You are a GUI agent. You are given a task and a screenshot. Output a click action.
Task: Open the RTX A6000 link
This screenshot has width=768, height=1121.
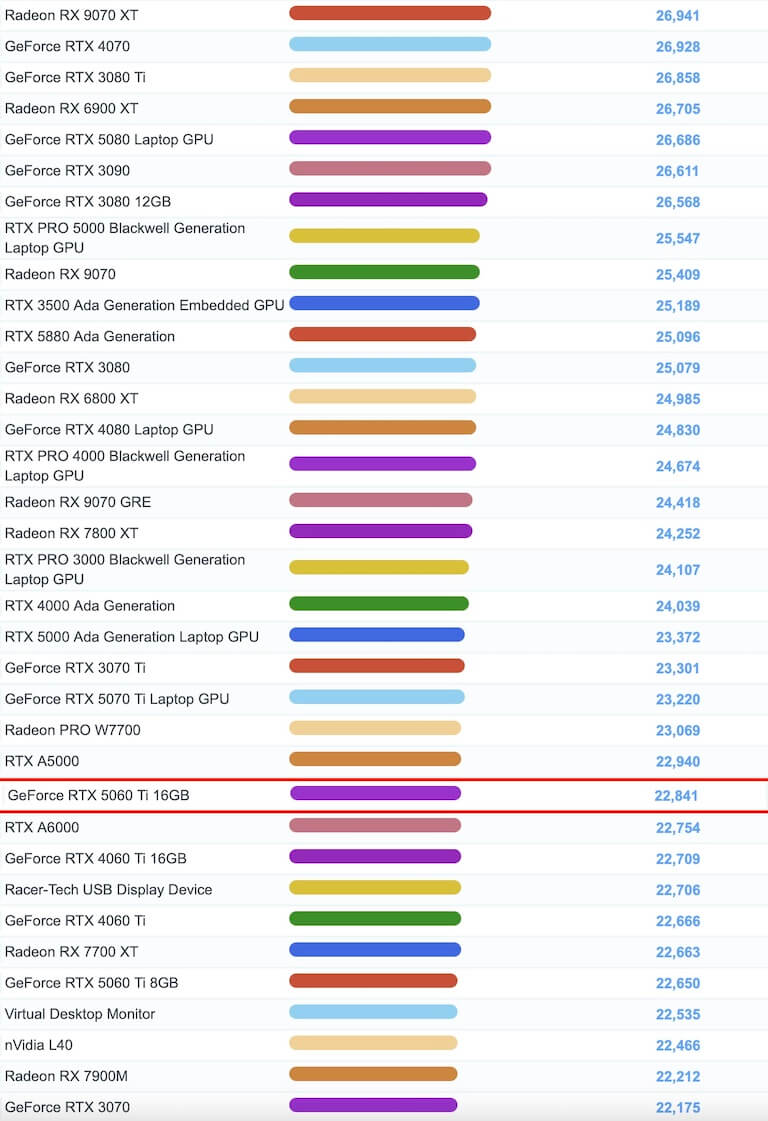[x=41, y=828]
